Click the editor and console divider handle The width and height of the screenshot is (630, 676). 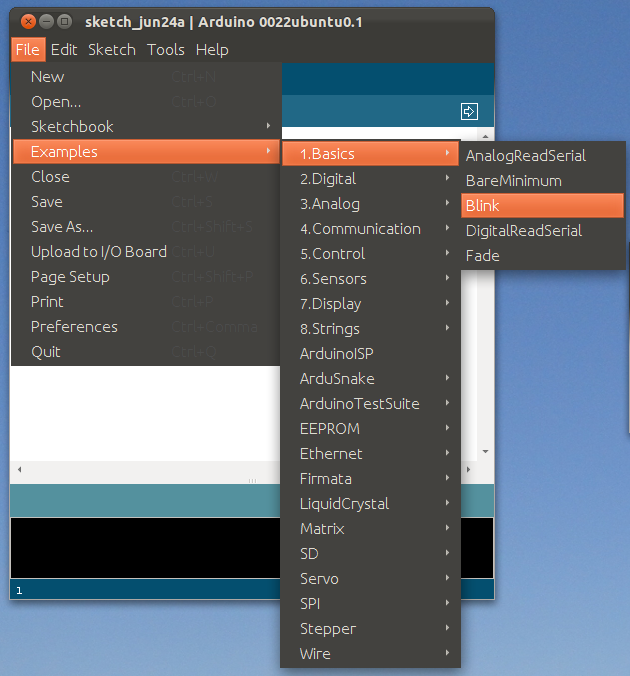coord(252,480)
